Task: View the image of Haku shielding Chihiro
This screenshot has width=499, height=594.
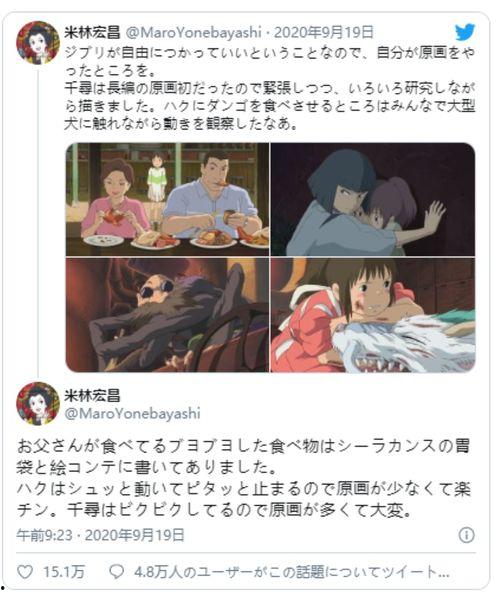Action: click(373, 200)
